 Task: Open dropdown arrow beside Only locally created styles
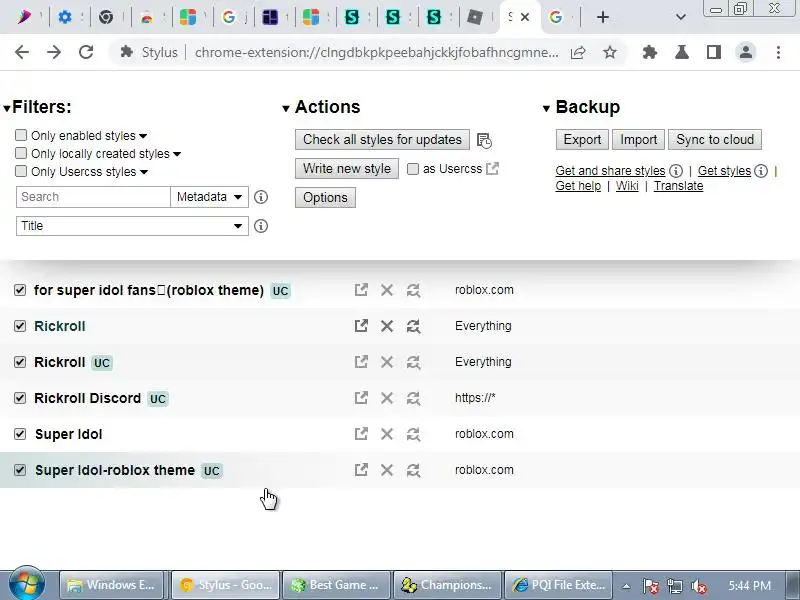[x=177, y=154]
